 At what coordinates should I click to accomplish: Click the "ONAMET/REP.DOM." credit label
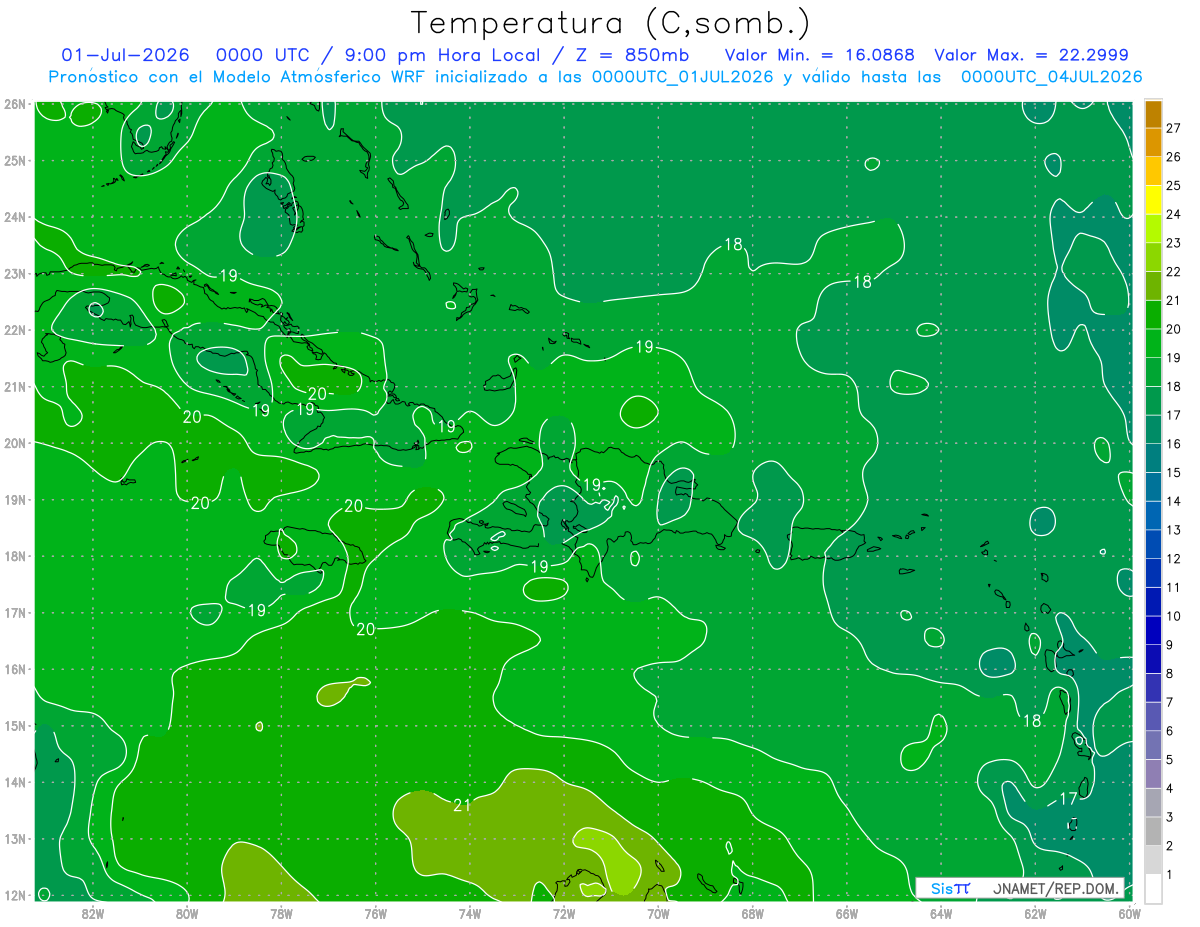pyautogui.click(x=1057, y=888)
